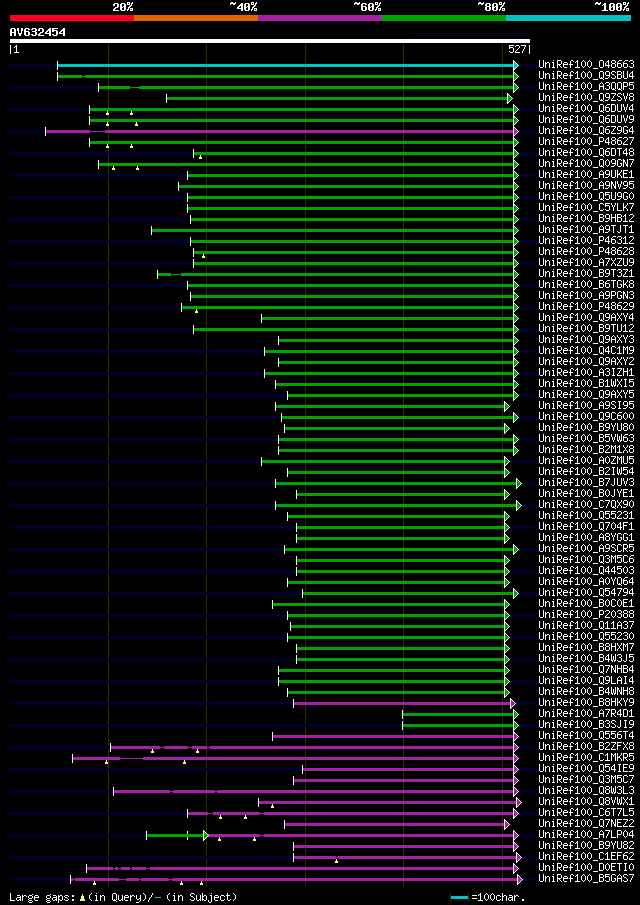This screenshot has height=905, width=640.
Task: Click the purple ~60% legend segment
Action: tap(320, 18)
